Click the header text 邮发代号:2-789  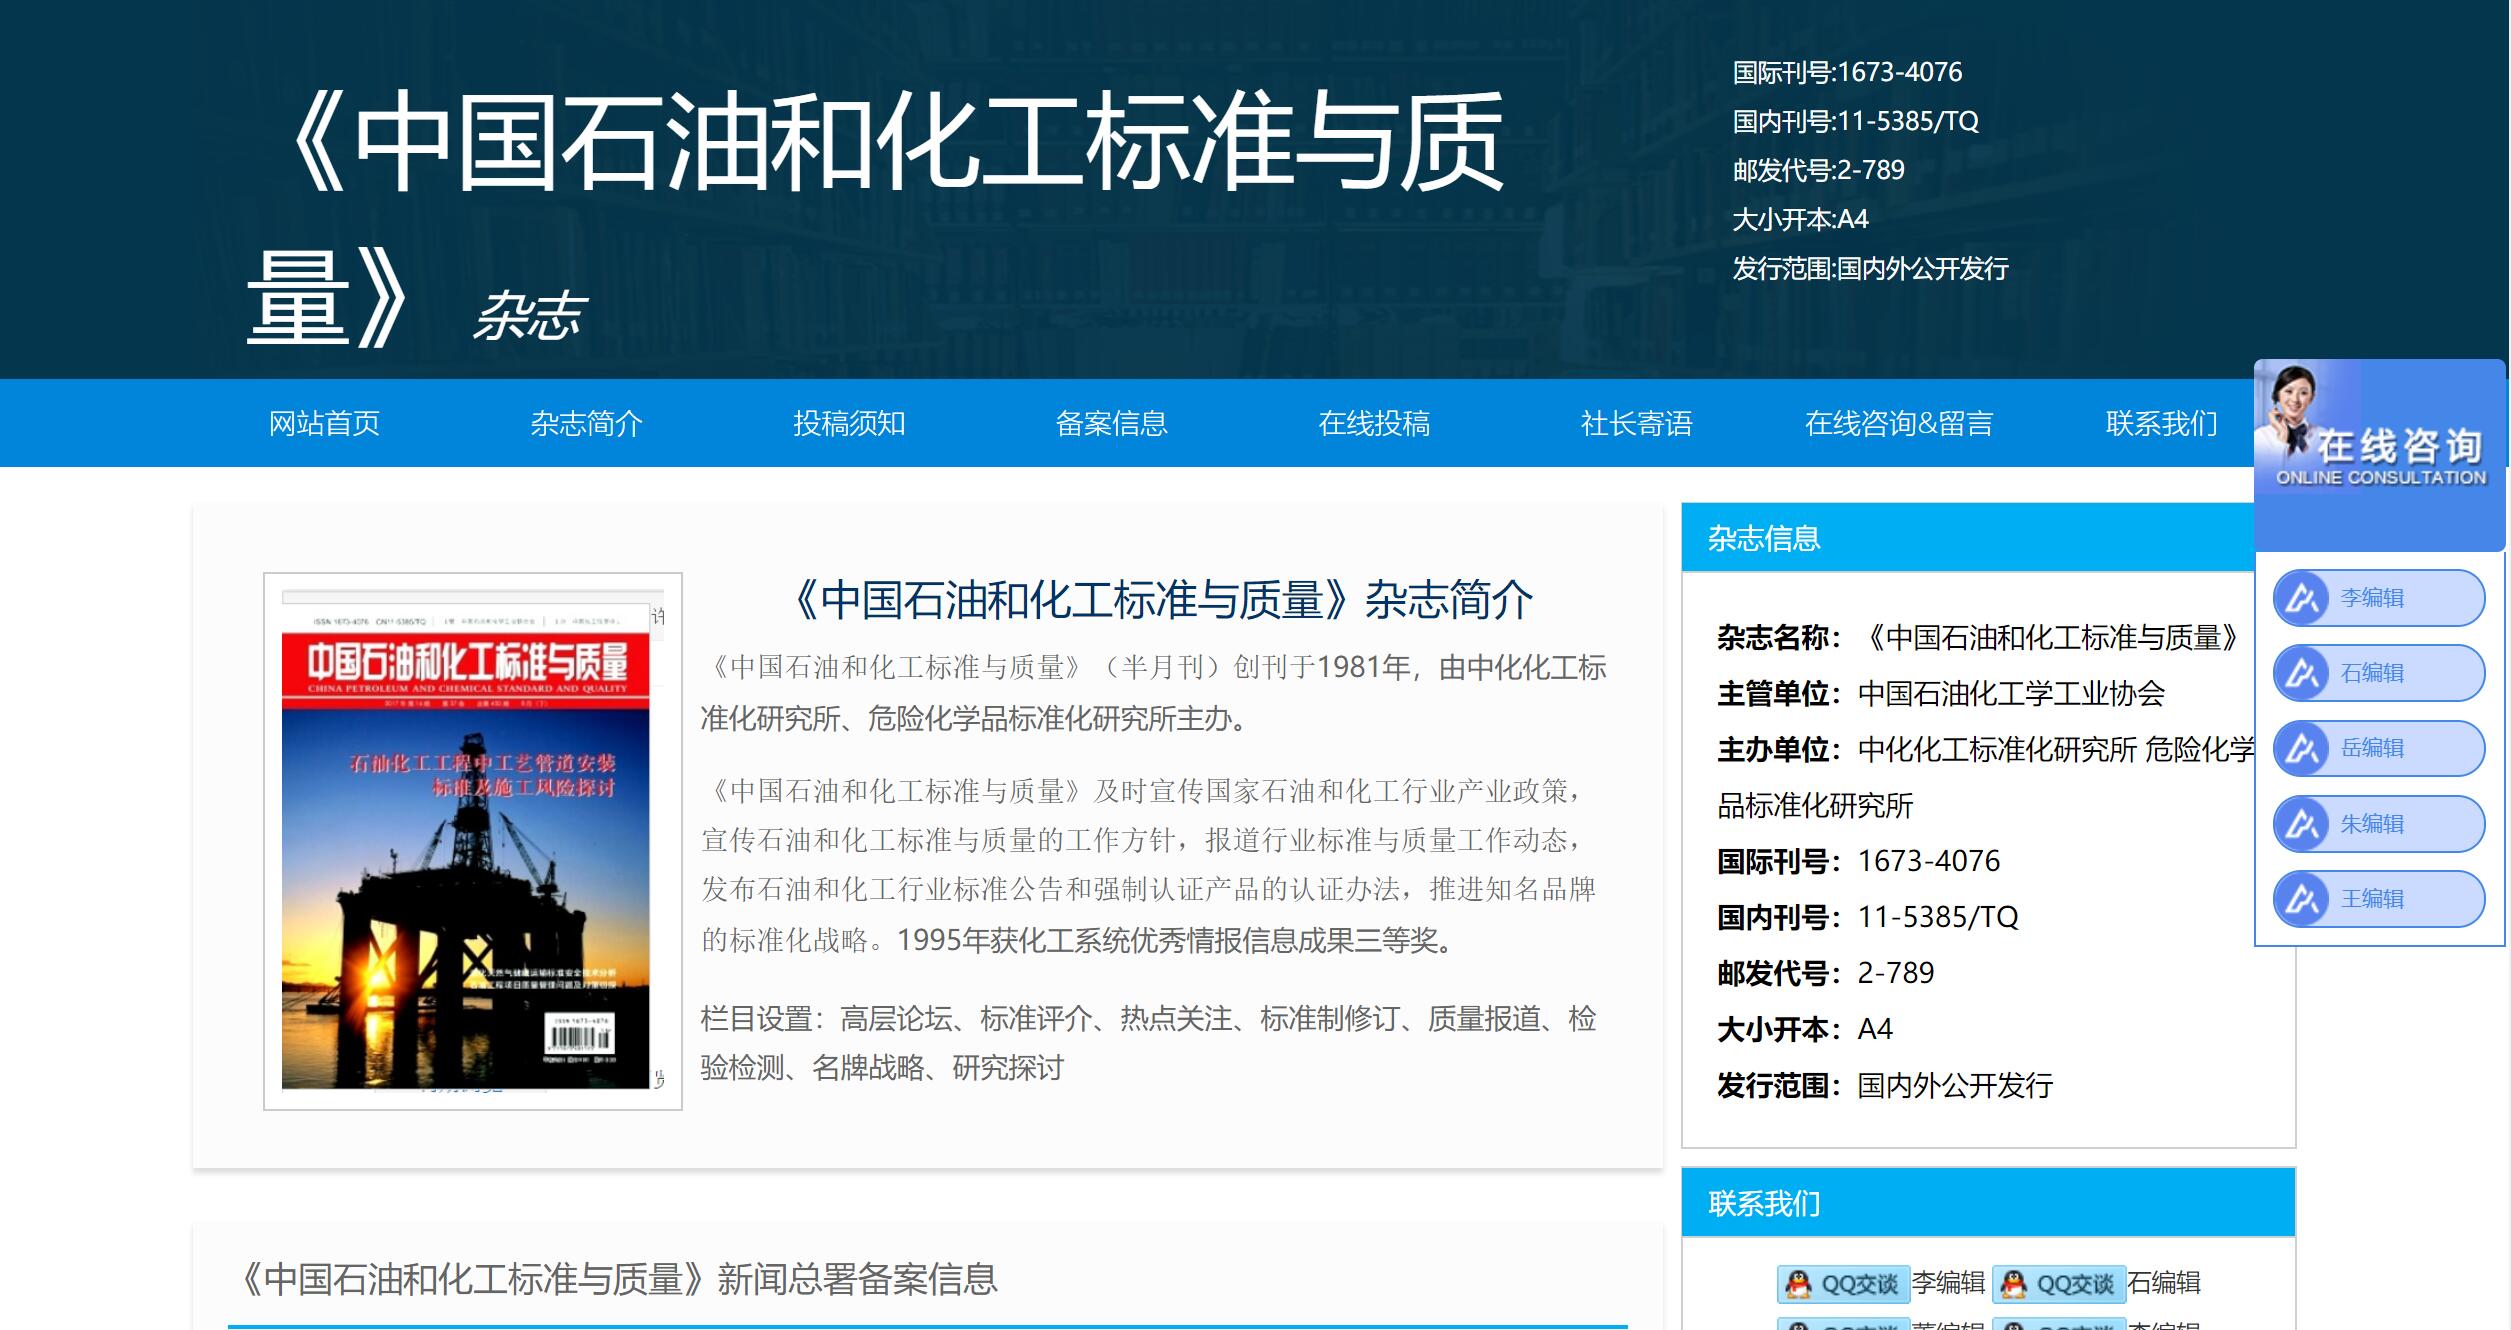click(x=1818, y=170)
